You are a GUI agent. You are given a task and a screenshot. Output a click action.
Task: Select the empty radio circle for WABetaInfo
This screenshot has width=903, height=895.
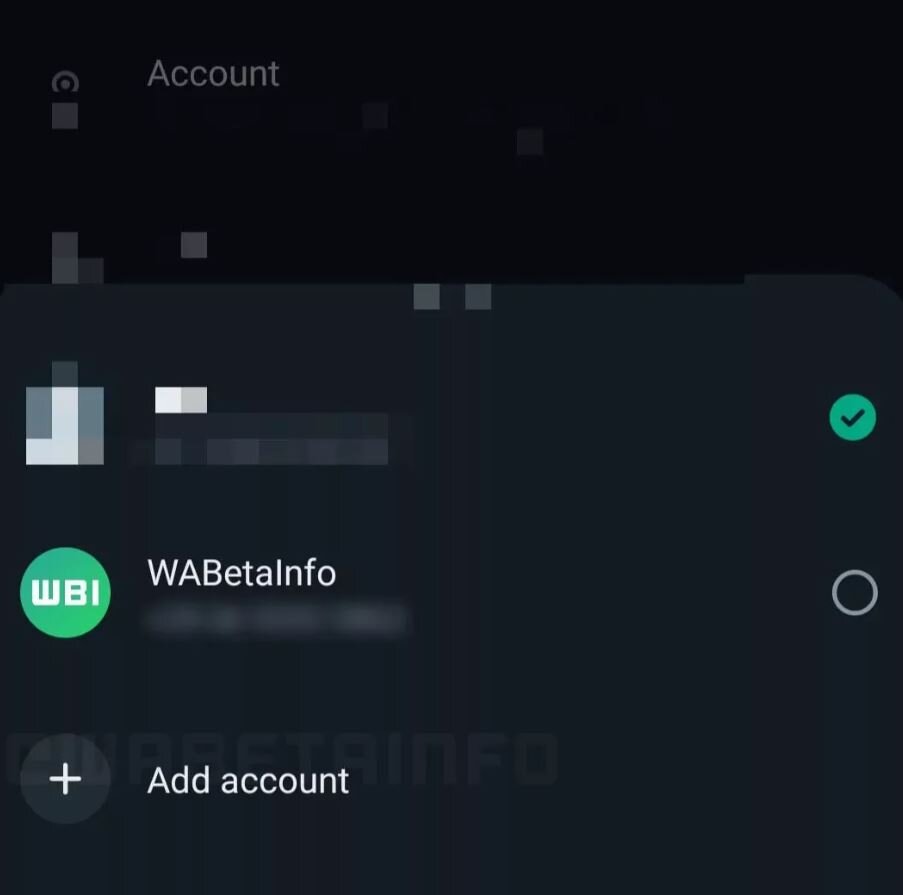(855, 593)
